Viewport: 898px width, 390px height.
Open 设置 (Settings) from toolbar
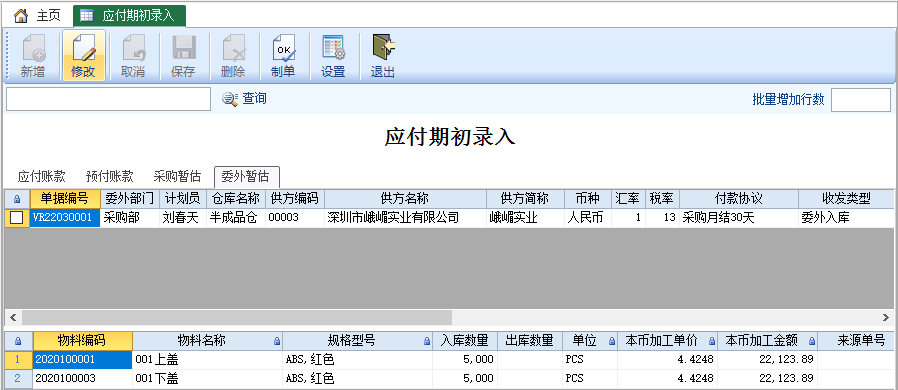tap(333, 56)
